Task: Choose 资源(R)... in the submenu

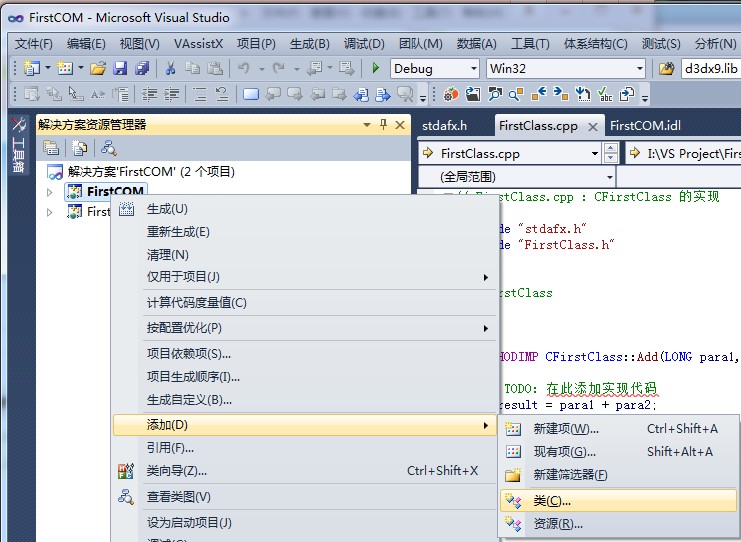Action: tap(618, 524)
